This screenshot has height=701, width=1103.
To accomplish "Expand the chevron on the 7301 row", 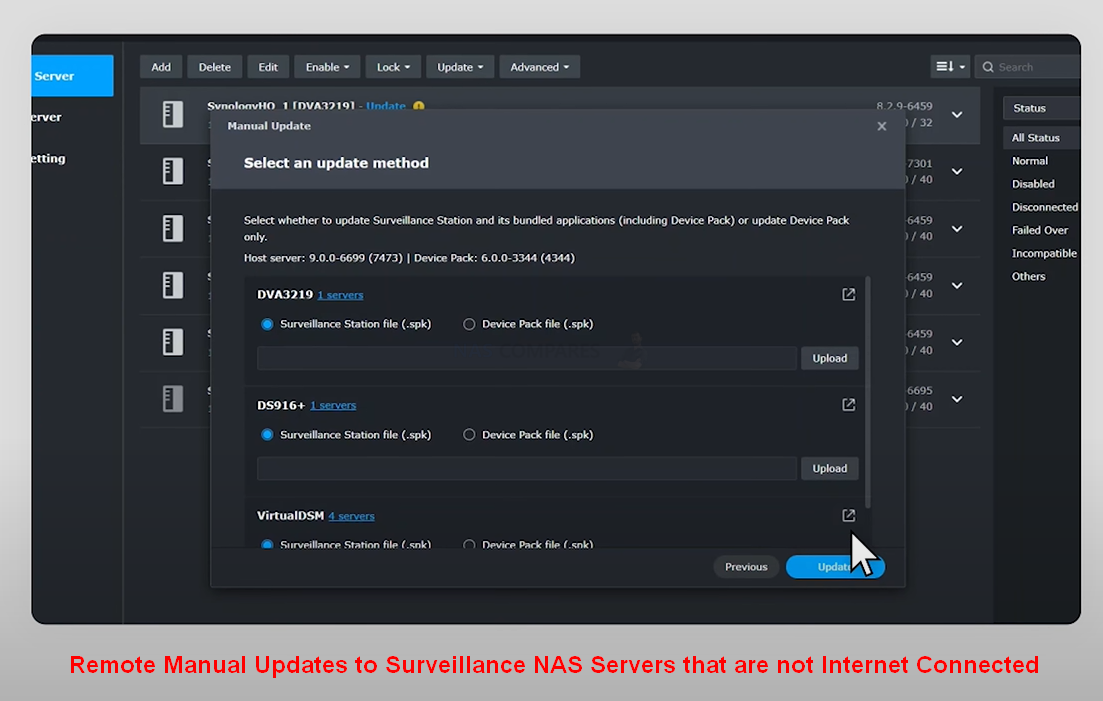I will (x=957, y=172).
